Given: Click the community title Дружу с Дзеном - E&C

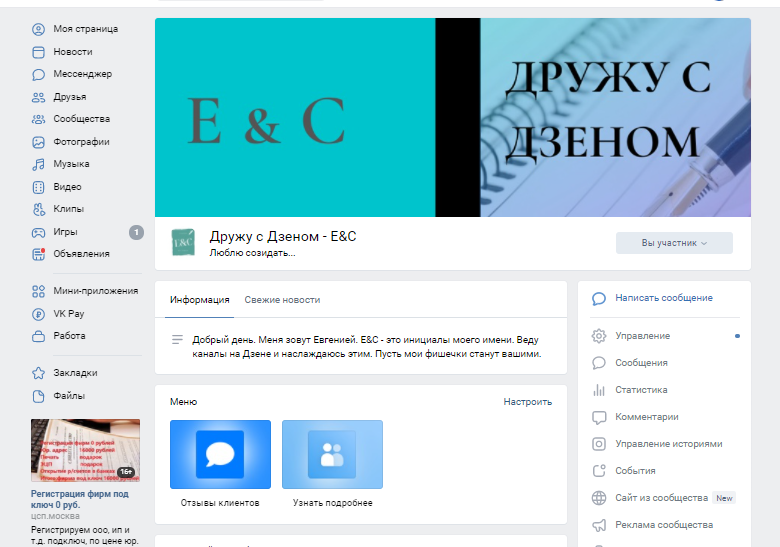Looking at the screenshot, I should click(x=283, y=236).
